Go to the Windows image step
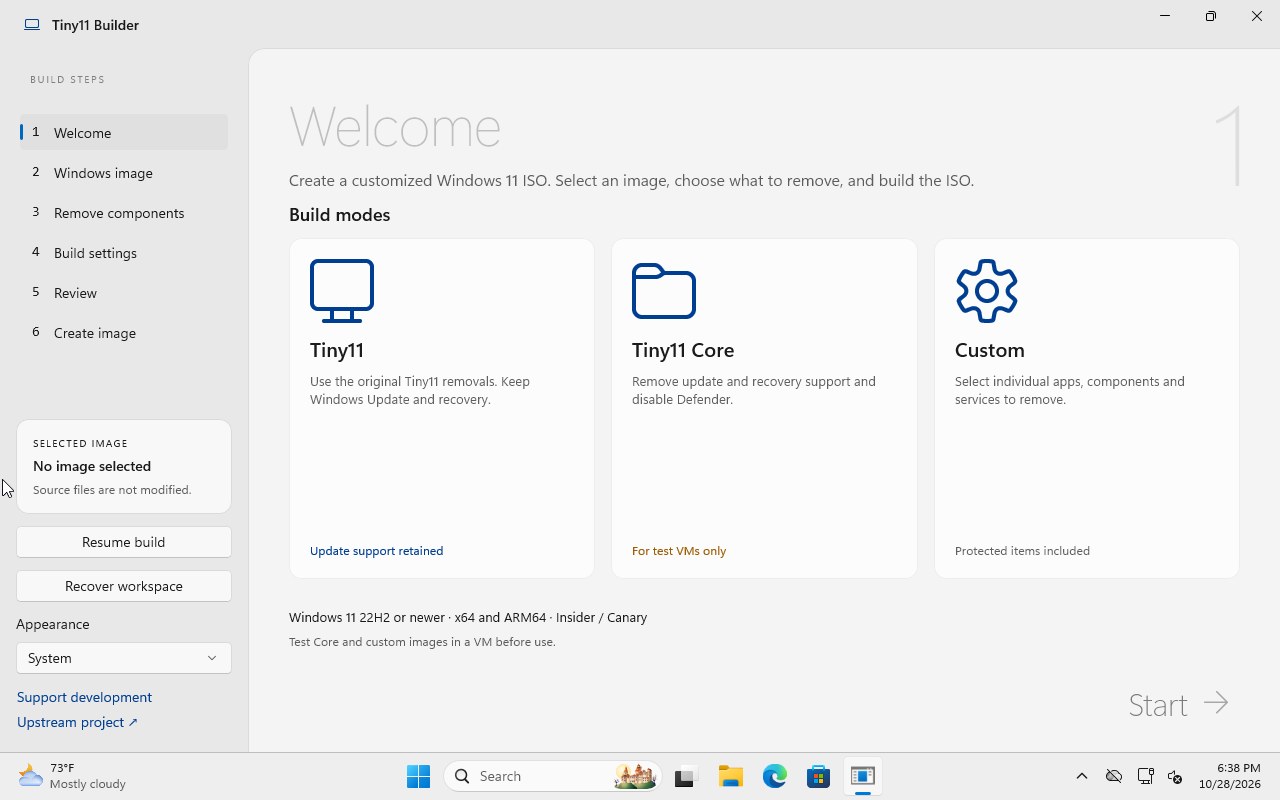Screen dimensions: 1280x800 tap(124, 173)
